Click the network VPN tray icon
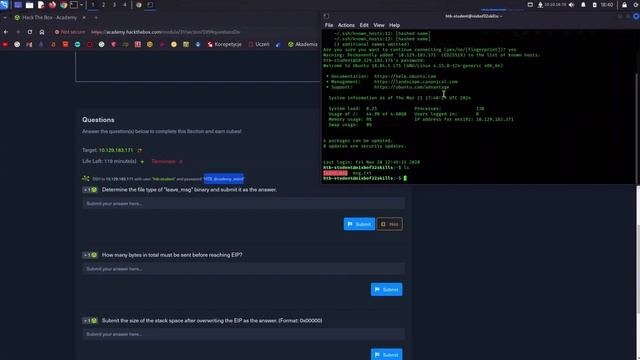Image resolution: width=640 pixels, height=360 pixels. click(x=540, y=5)
